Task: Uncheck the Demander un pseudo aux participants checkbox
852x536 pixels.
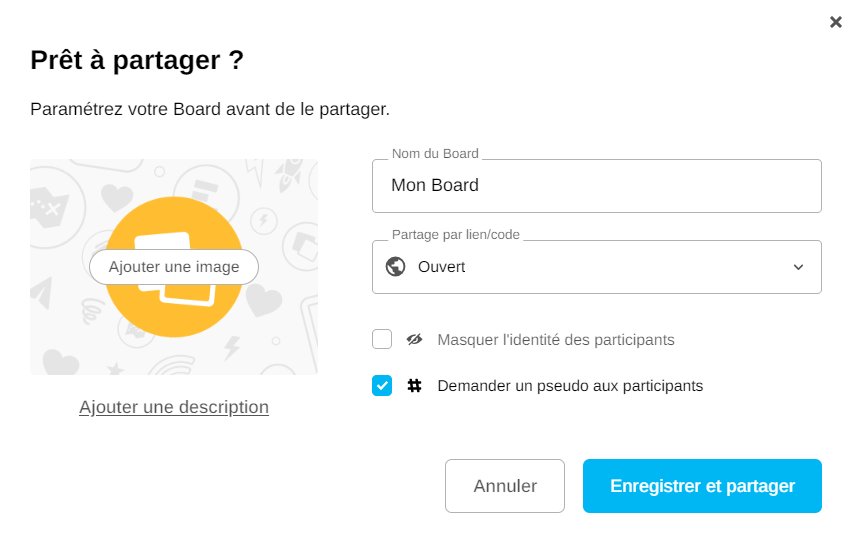Action: tap(382, 386)
